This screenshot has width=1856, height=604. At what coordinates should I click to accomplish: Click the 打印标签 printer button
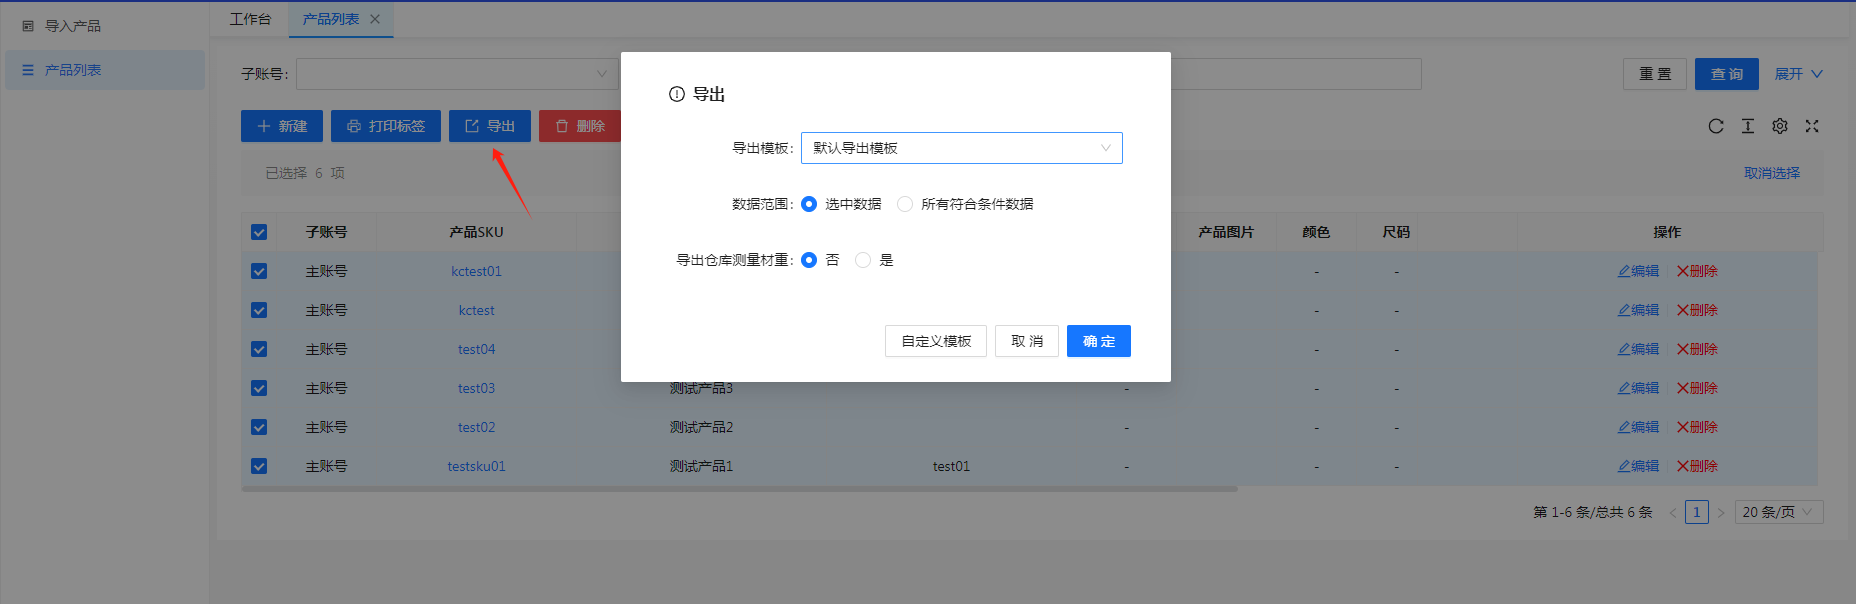tap(386, 126)
